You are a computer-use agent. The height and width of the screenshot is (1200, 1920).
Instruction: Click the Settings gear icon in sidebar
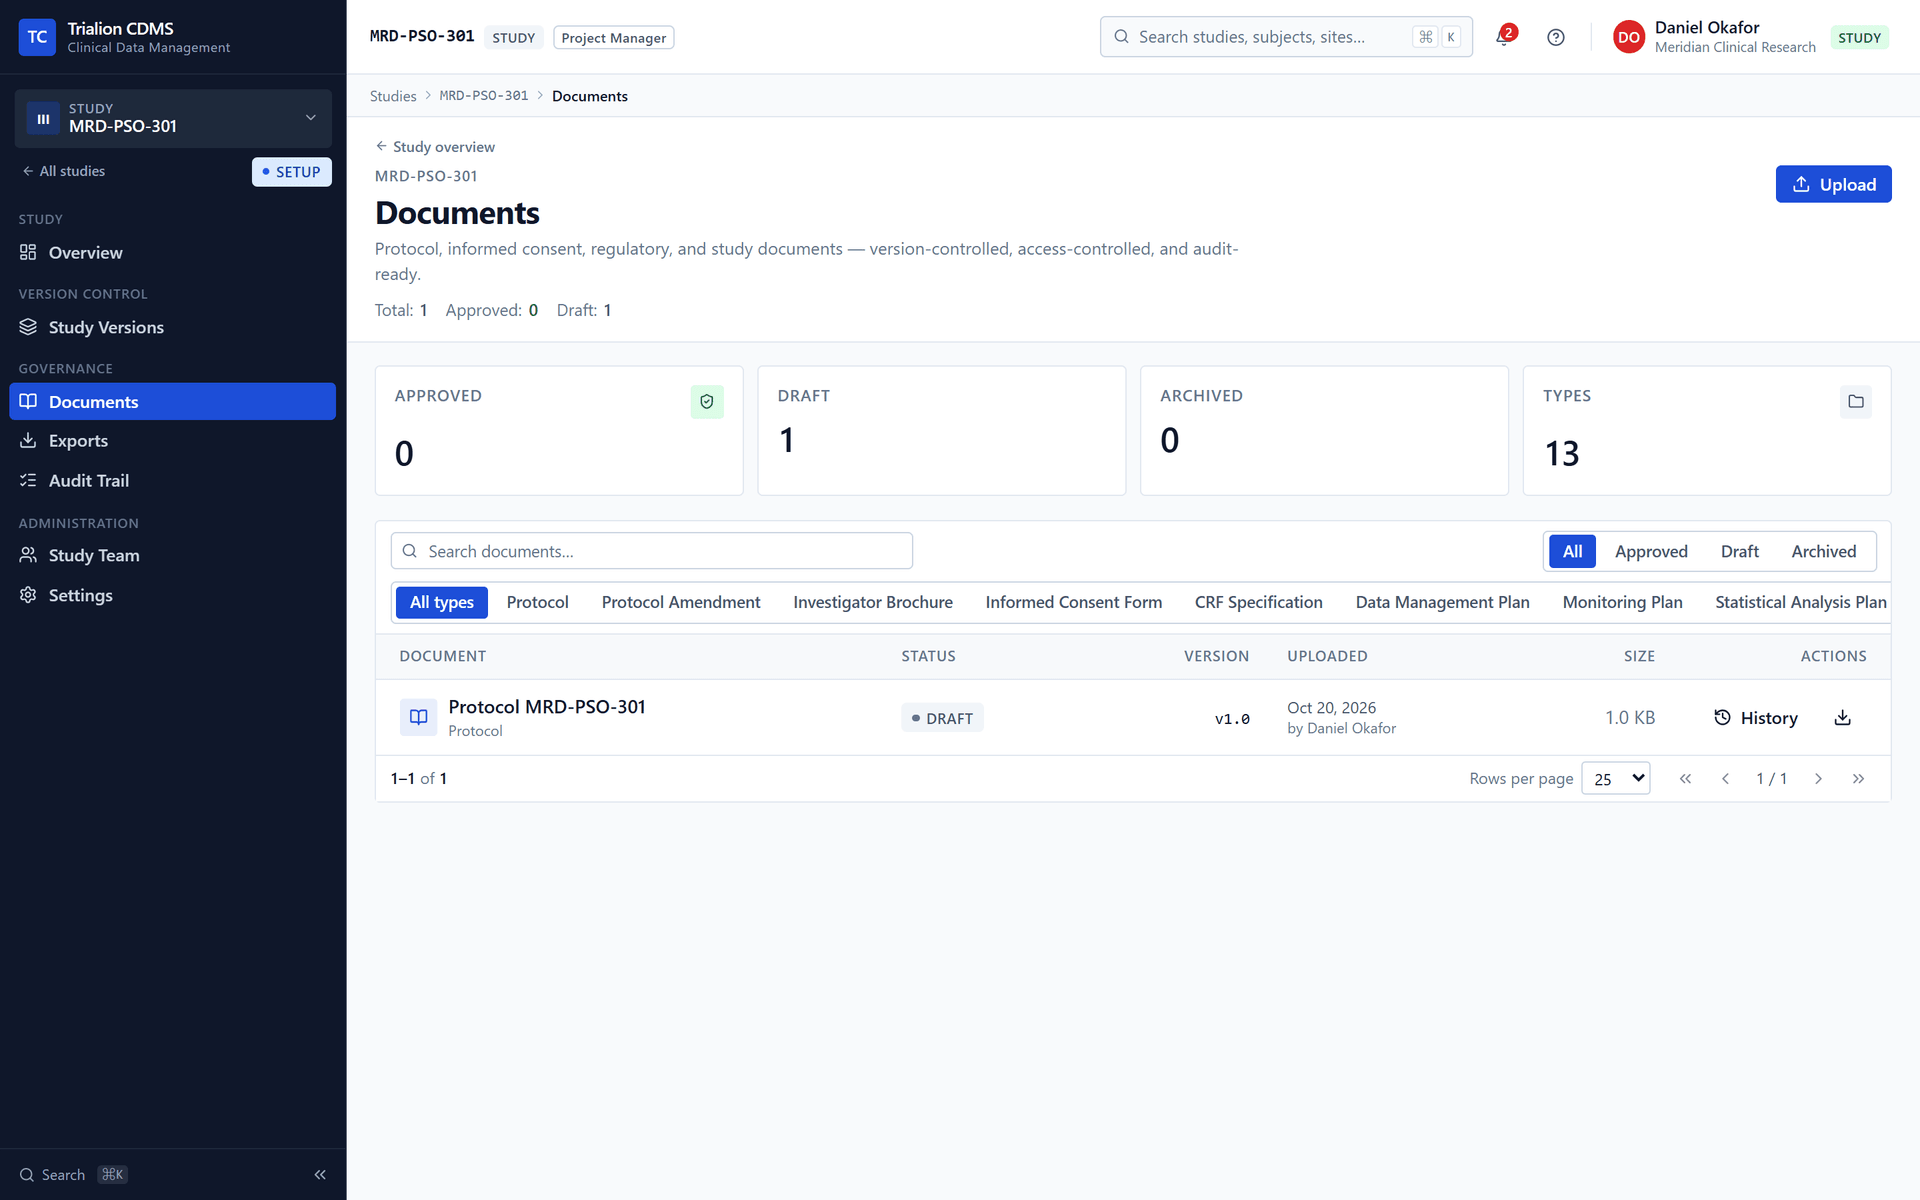point(28,595)
